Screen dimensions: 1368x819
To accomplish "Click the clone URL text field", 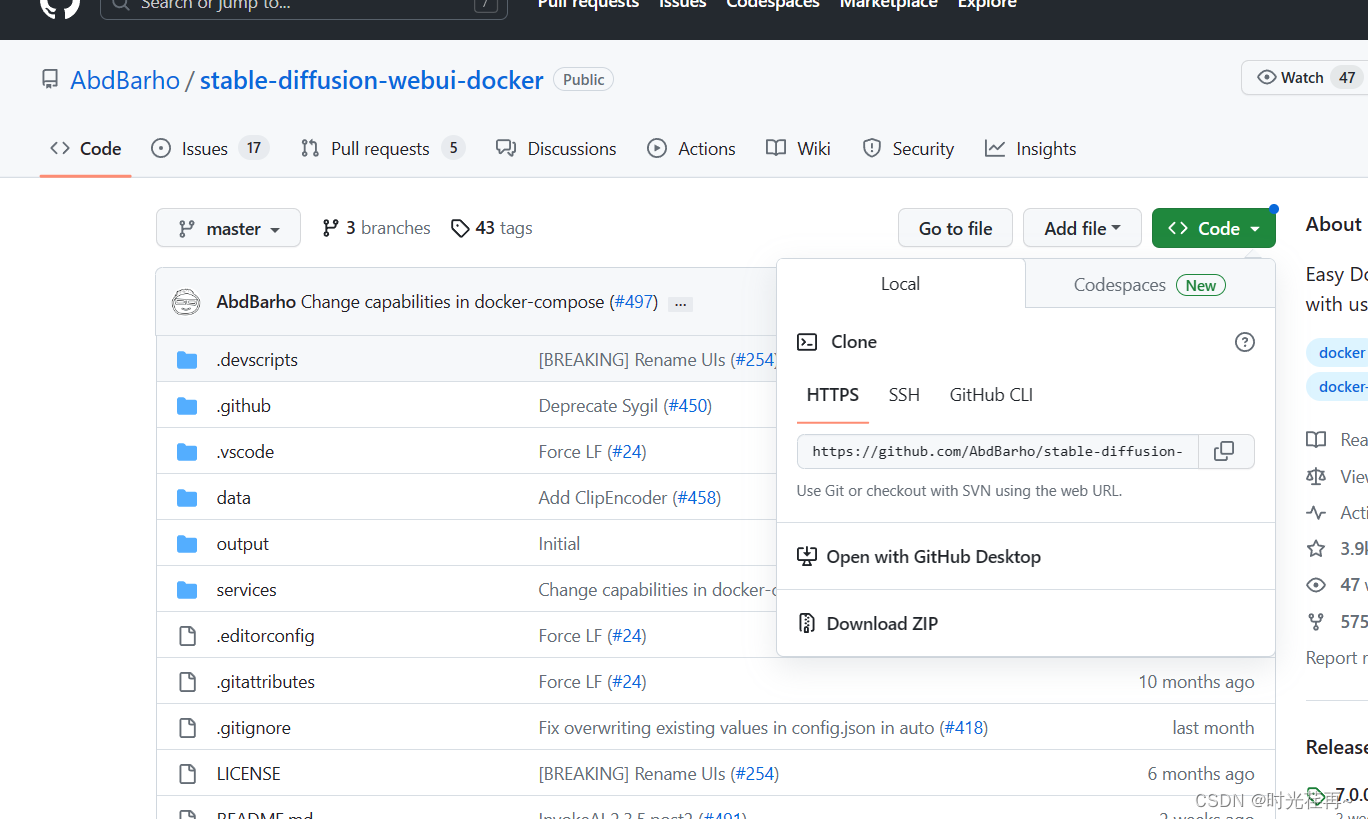I will (x=997, y=451).
